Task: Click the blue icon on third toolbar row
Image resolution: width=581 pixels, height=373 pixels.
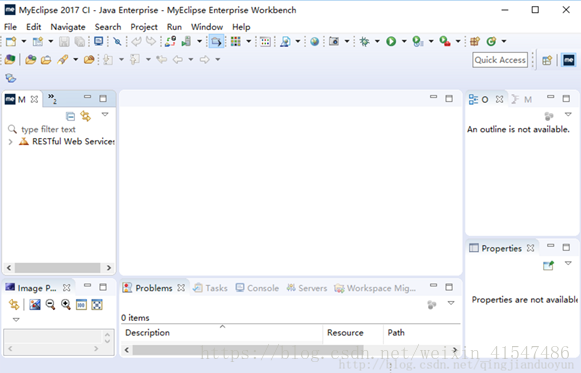Action: (x=11, y=78)
